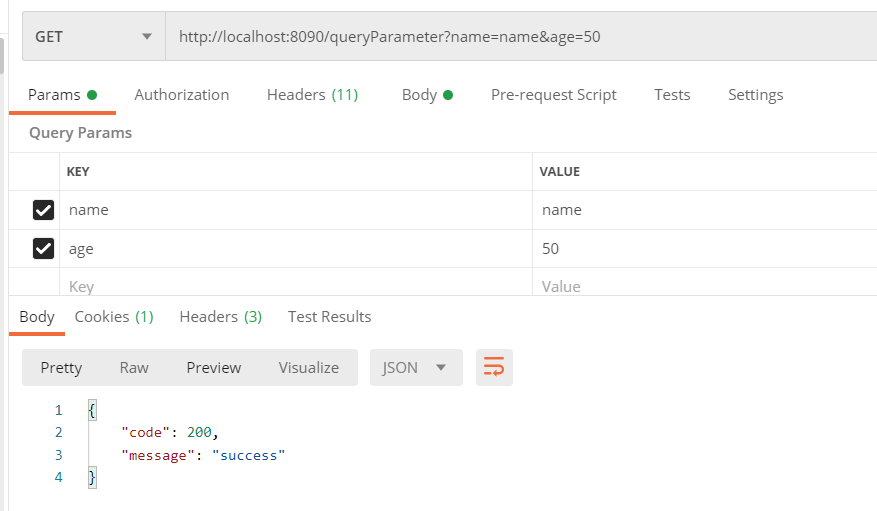The width and height of the screenshot is (877, 511).
Task: Open the Pre-request Script tab
Action: (553, 95)
